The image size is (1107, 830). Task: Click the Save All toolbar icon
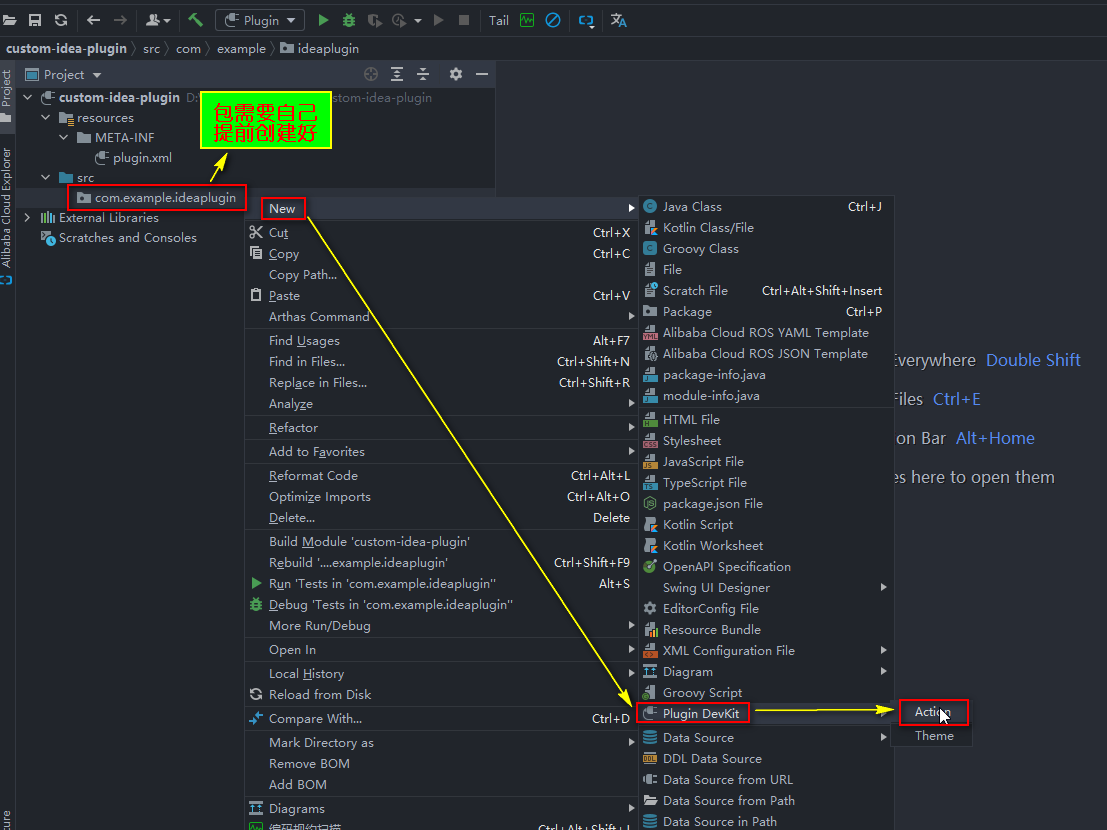(35, 20)
